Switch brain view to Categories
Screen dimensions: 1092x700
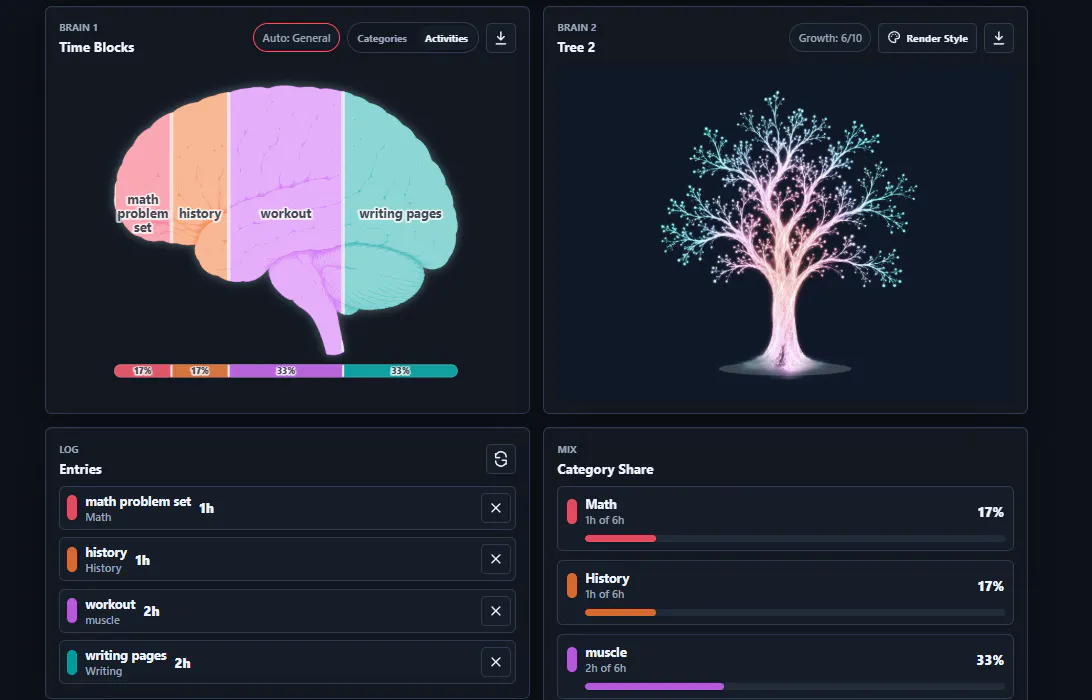(382, 39)
